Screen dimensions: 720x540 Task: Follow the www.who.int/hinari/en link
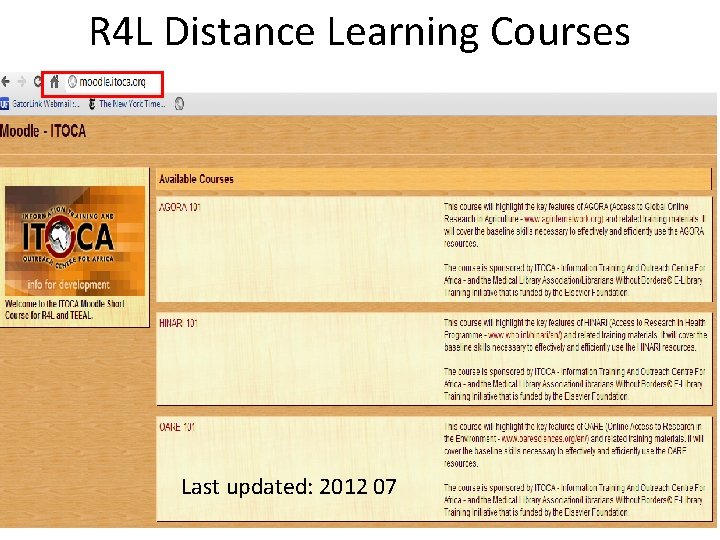point(525,335)
